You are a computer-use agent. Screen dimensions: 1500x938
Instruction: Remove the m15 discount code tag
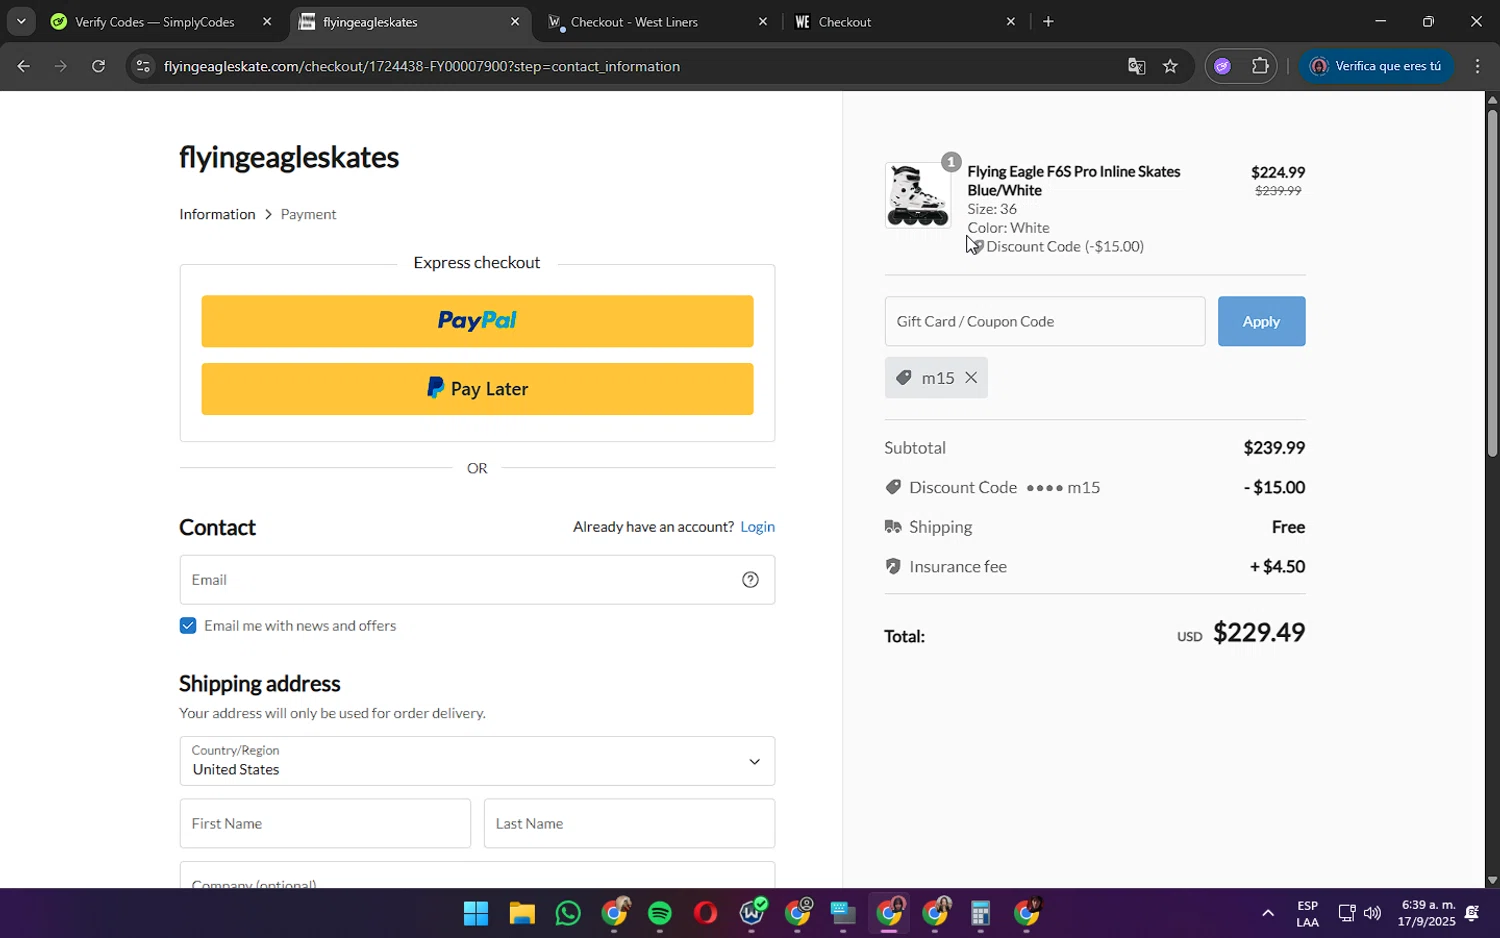pos(970,378)
